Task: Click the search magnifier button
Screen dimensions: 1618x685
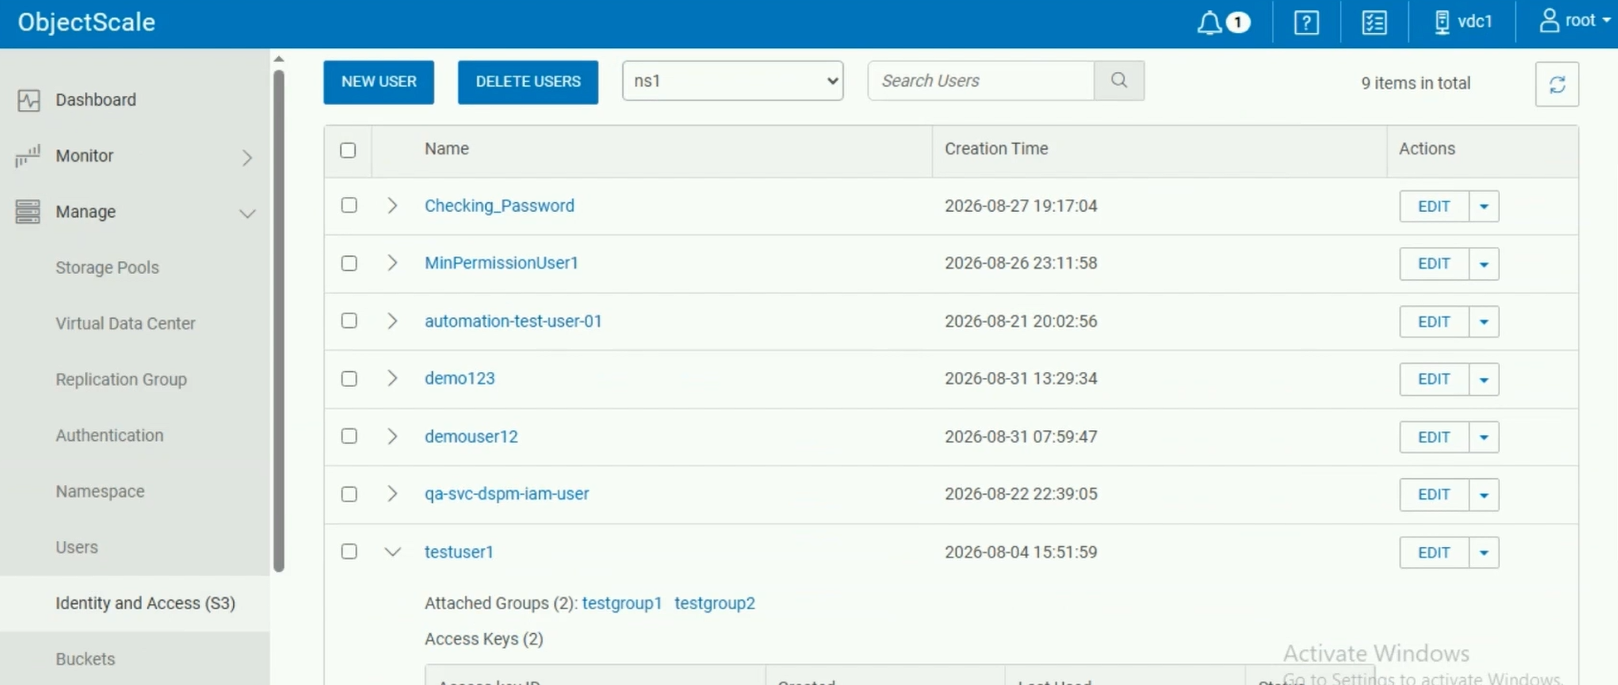Action: [x=1119, y=81]
